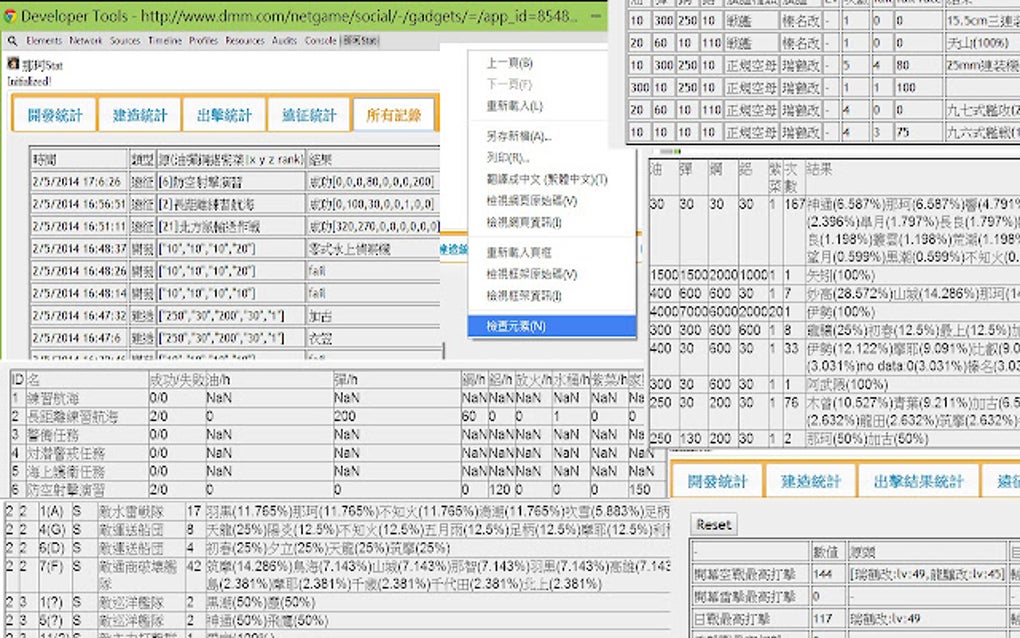Switch to the Resources tab
This screenshot has width=1020, height=638.
pos(245,41)
